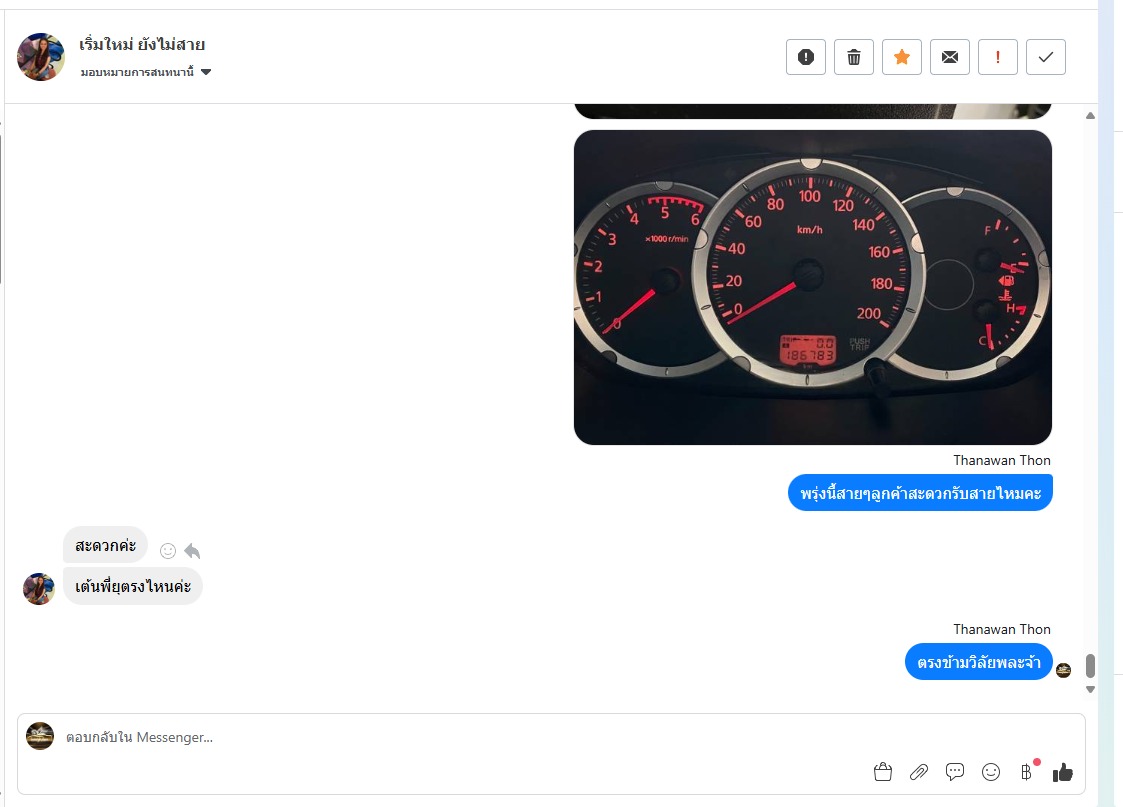This screenshot has height=807, width=1123.
Task: Send a thumbs-up like
Action: (1063, 772)
